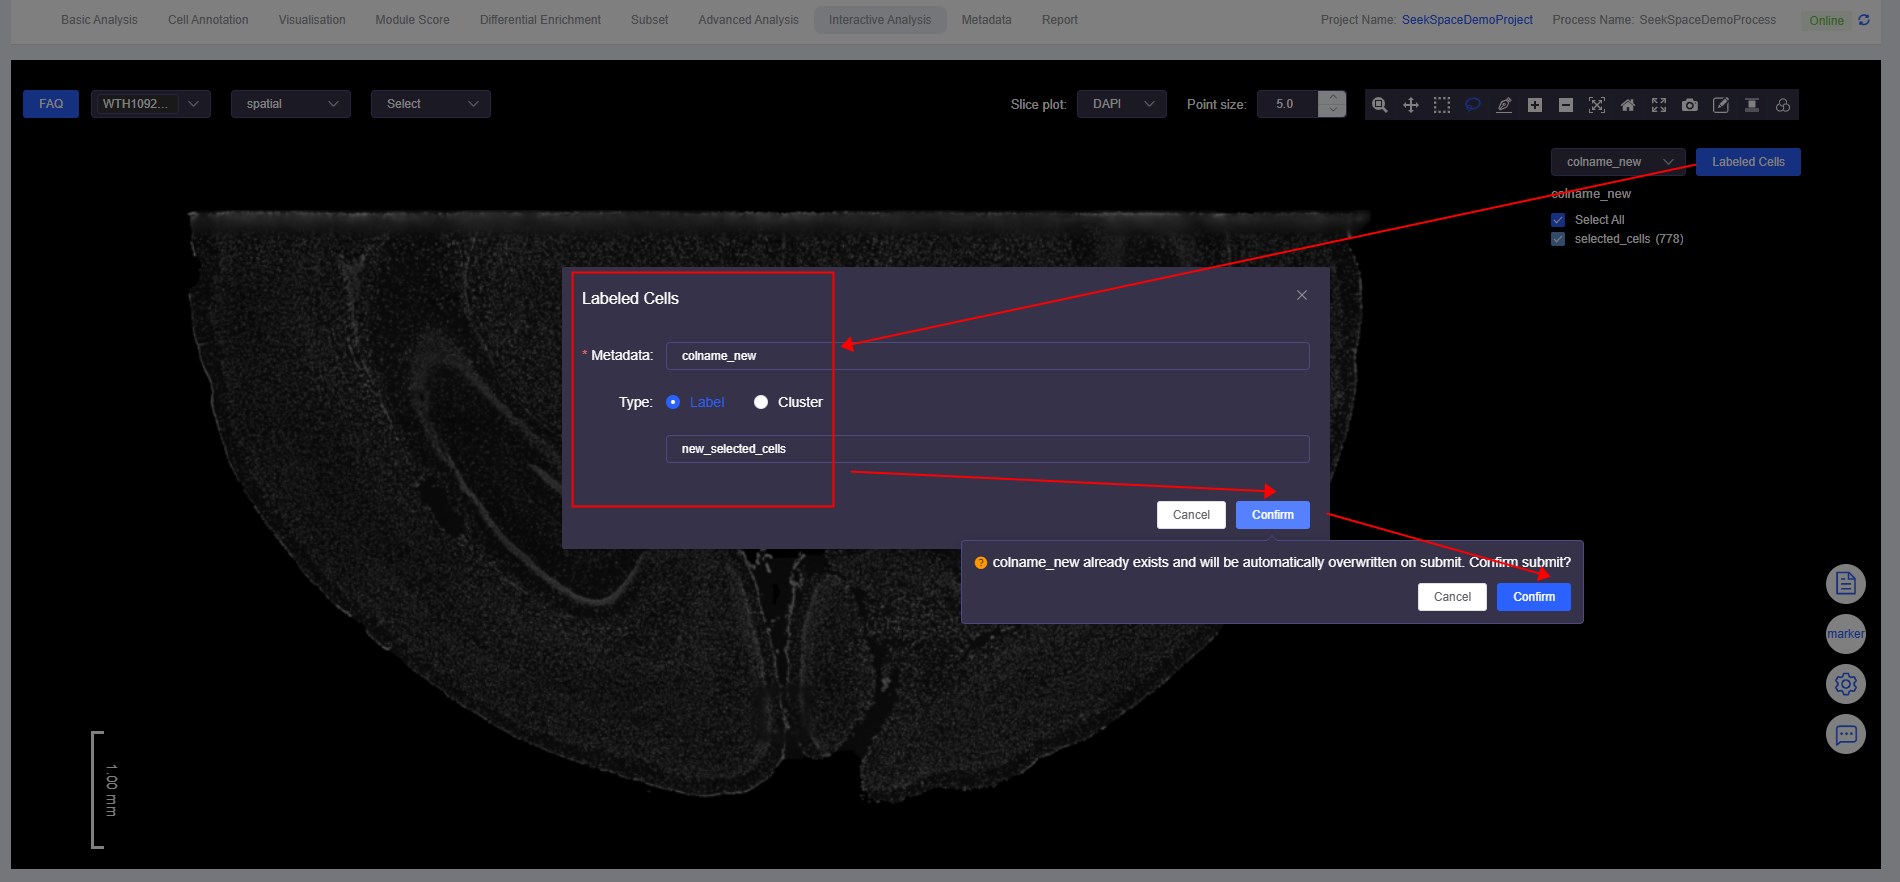
Task: Activate the pan/move tool in toolbar
Action: [1410, 105]
